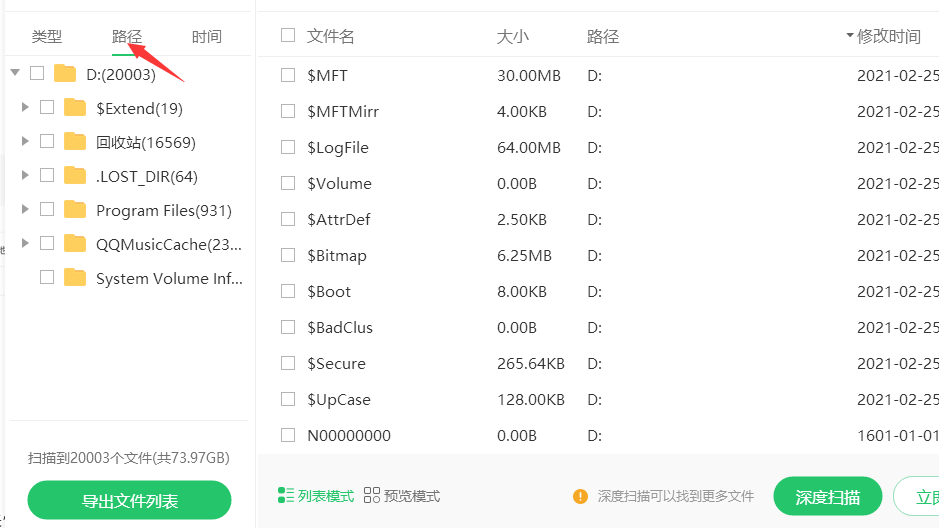This screenshot has height=528, width=939.
Task: Click the QQMusicCache folder icon
Action: [x=75, y=244]
